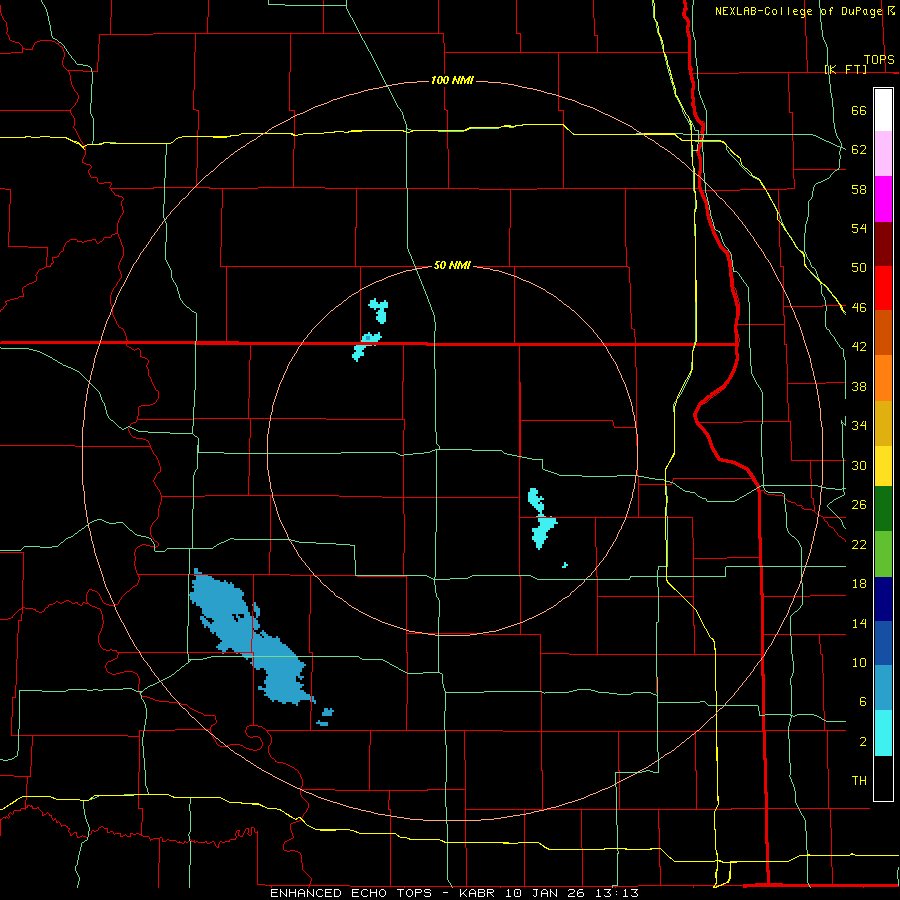The height and width of the screenshot is (900, 900).
Task: Click the 14 legend value
Action: [x=859, y=624]
